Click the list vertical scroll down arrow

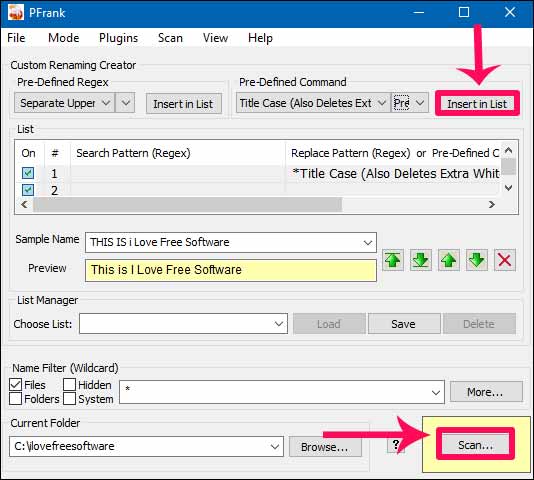pyautogui.click(x=508, y=188)
